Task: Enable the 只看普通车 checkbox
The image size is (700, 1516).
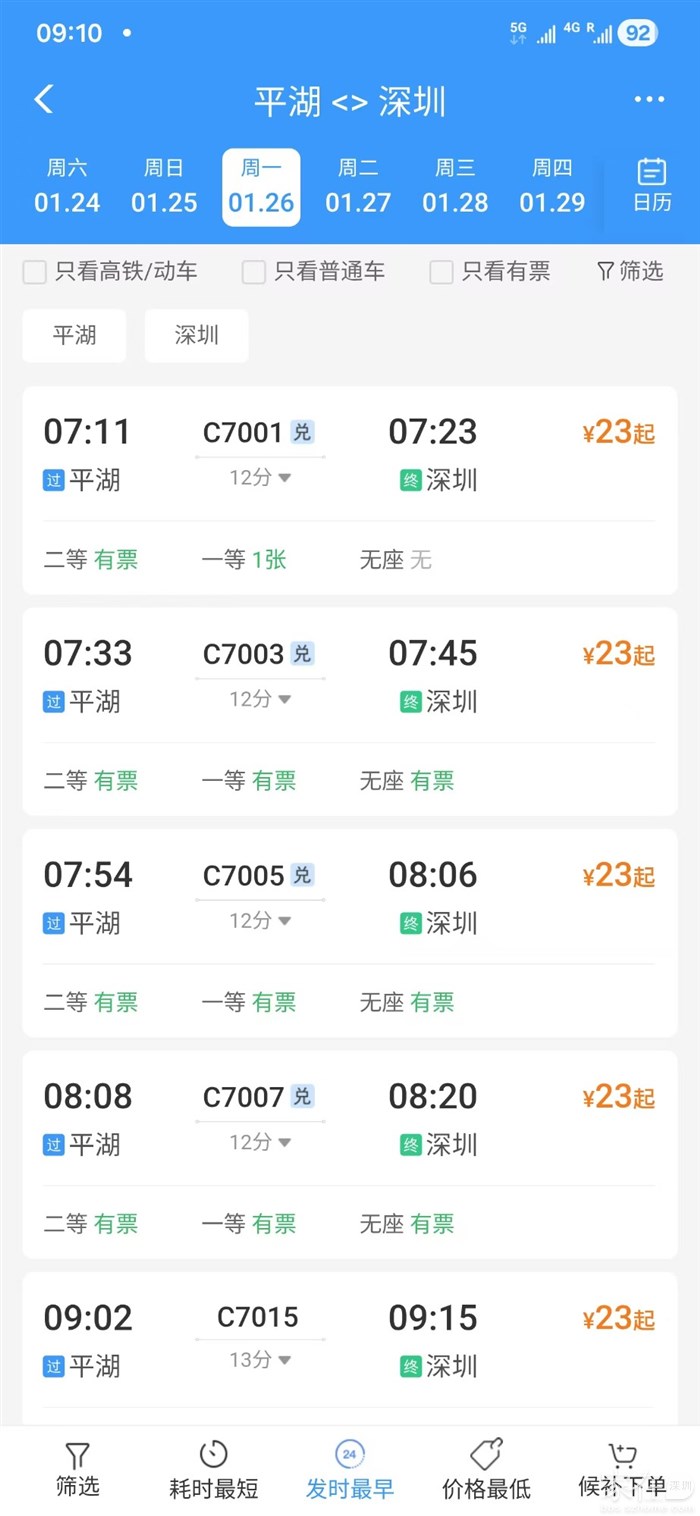Action: pos(254,272)
